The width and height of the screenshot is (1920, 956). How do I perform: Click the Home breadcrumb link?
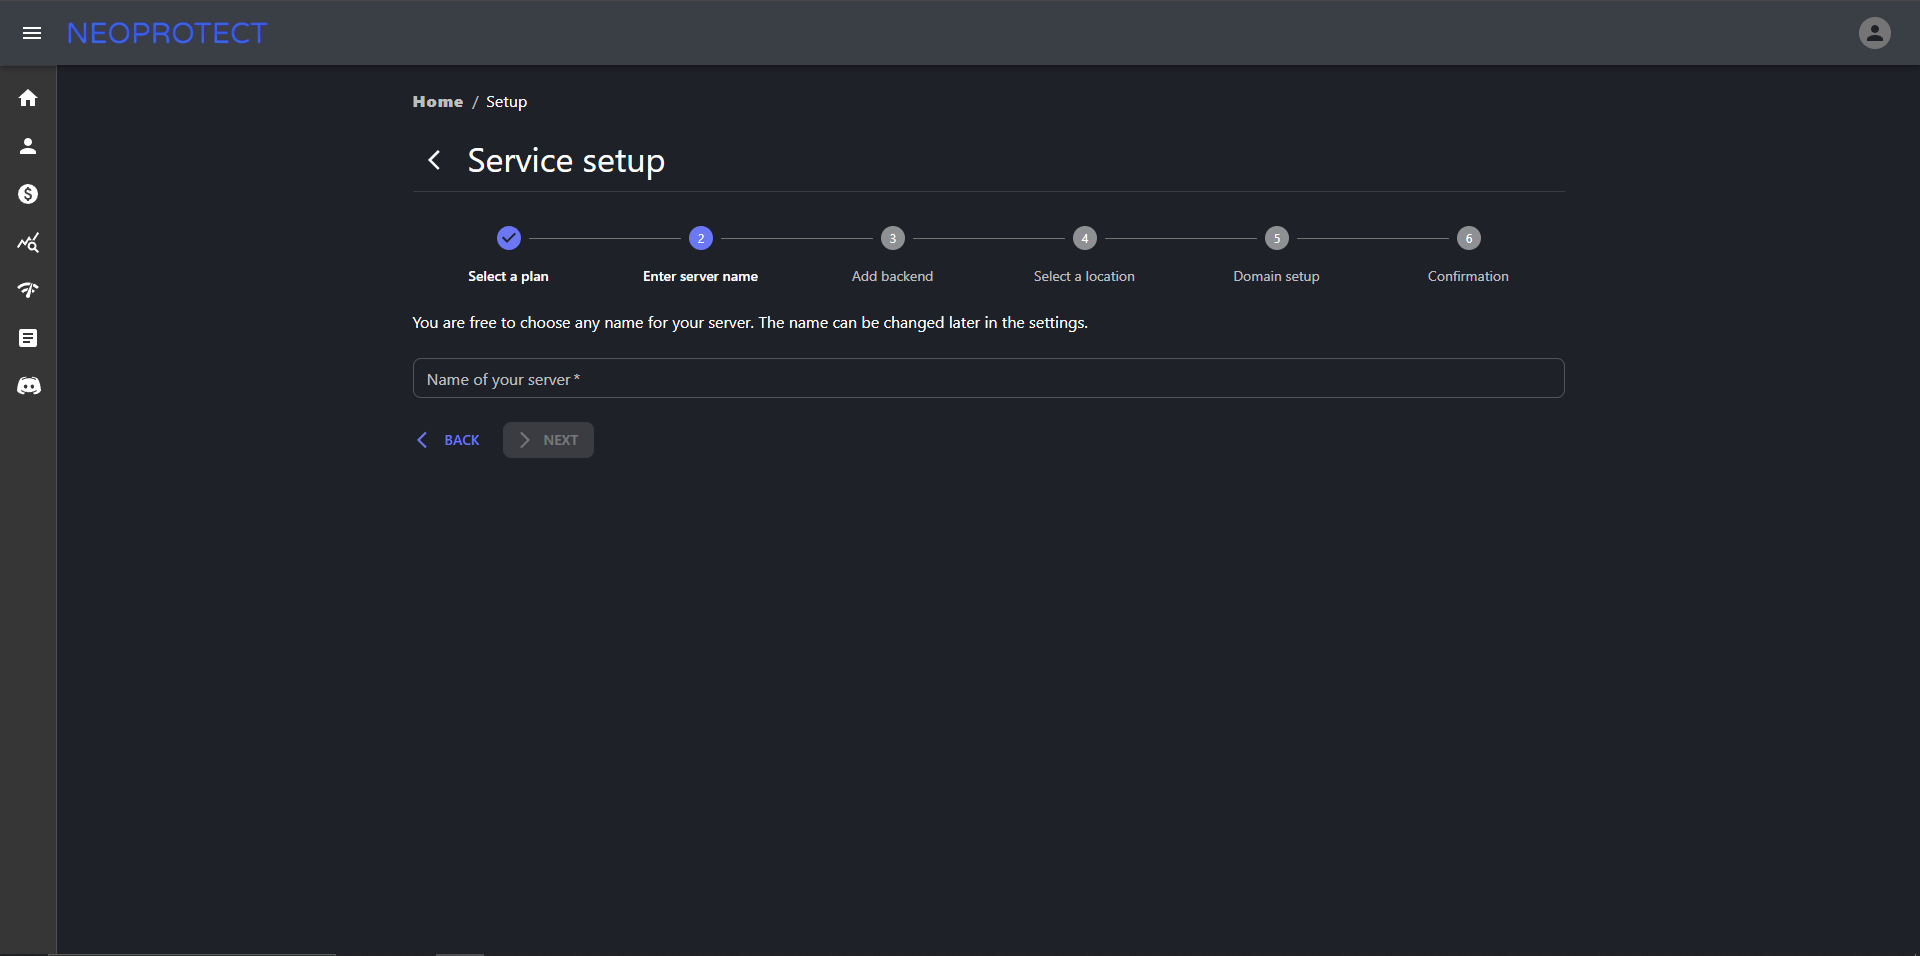point(438,102)
